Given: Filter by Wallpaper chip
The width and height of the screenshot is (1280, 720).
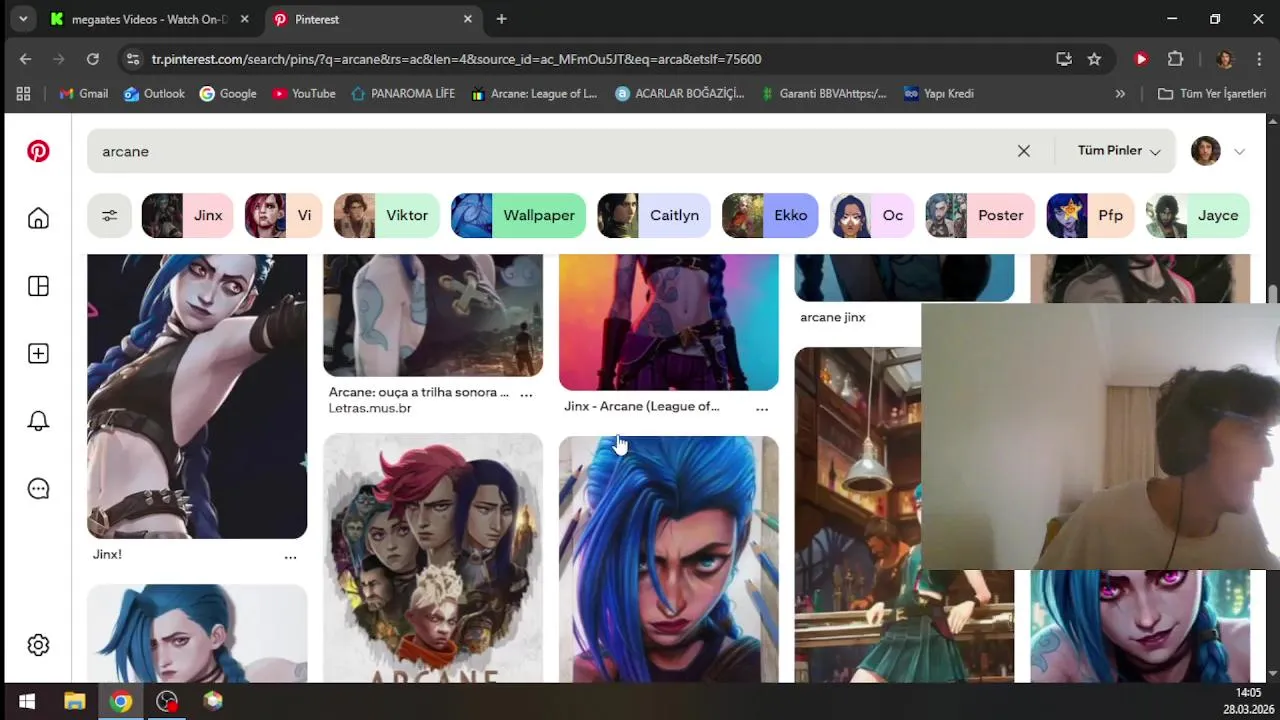Looking at the screenshot, I should click(x=518, y=215).
